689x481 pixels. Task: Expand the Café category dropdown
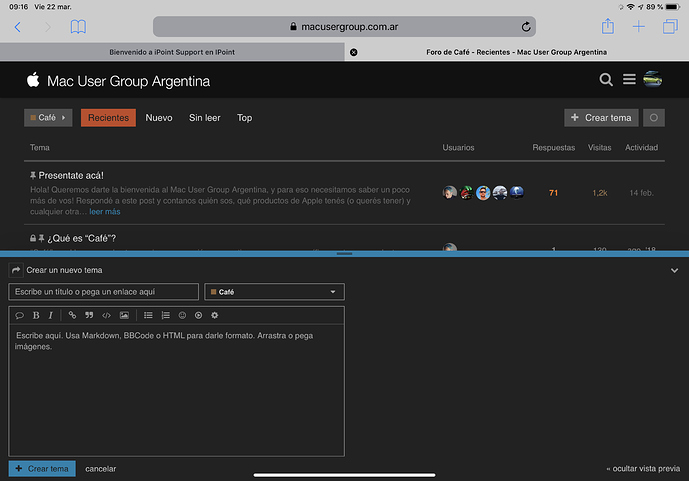click(48, 118)
